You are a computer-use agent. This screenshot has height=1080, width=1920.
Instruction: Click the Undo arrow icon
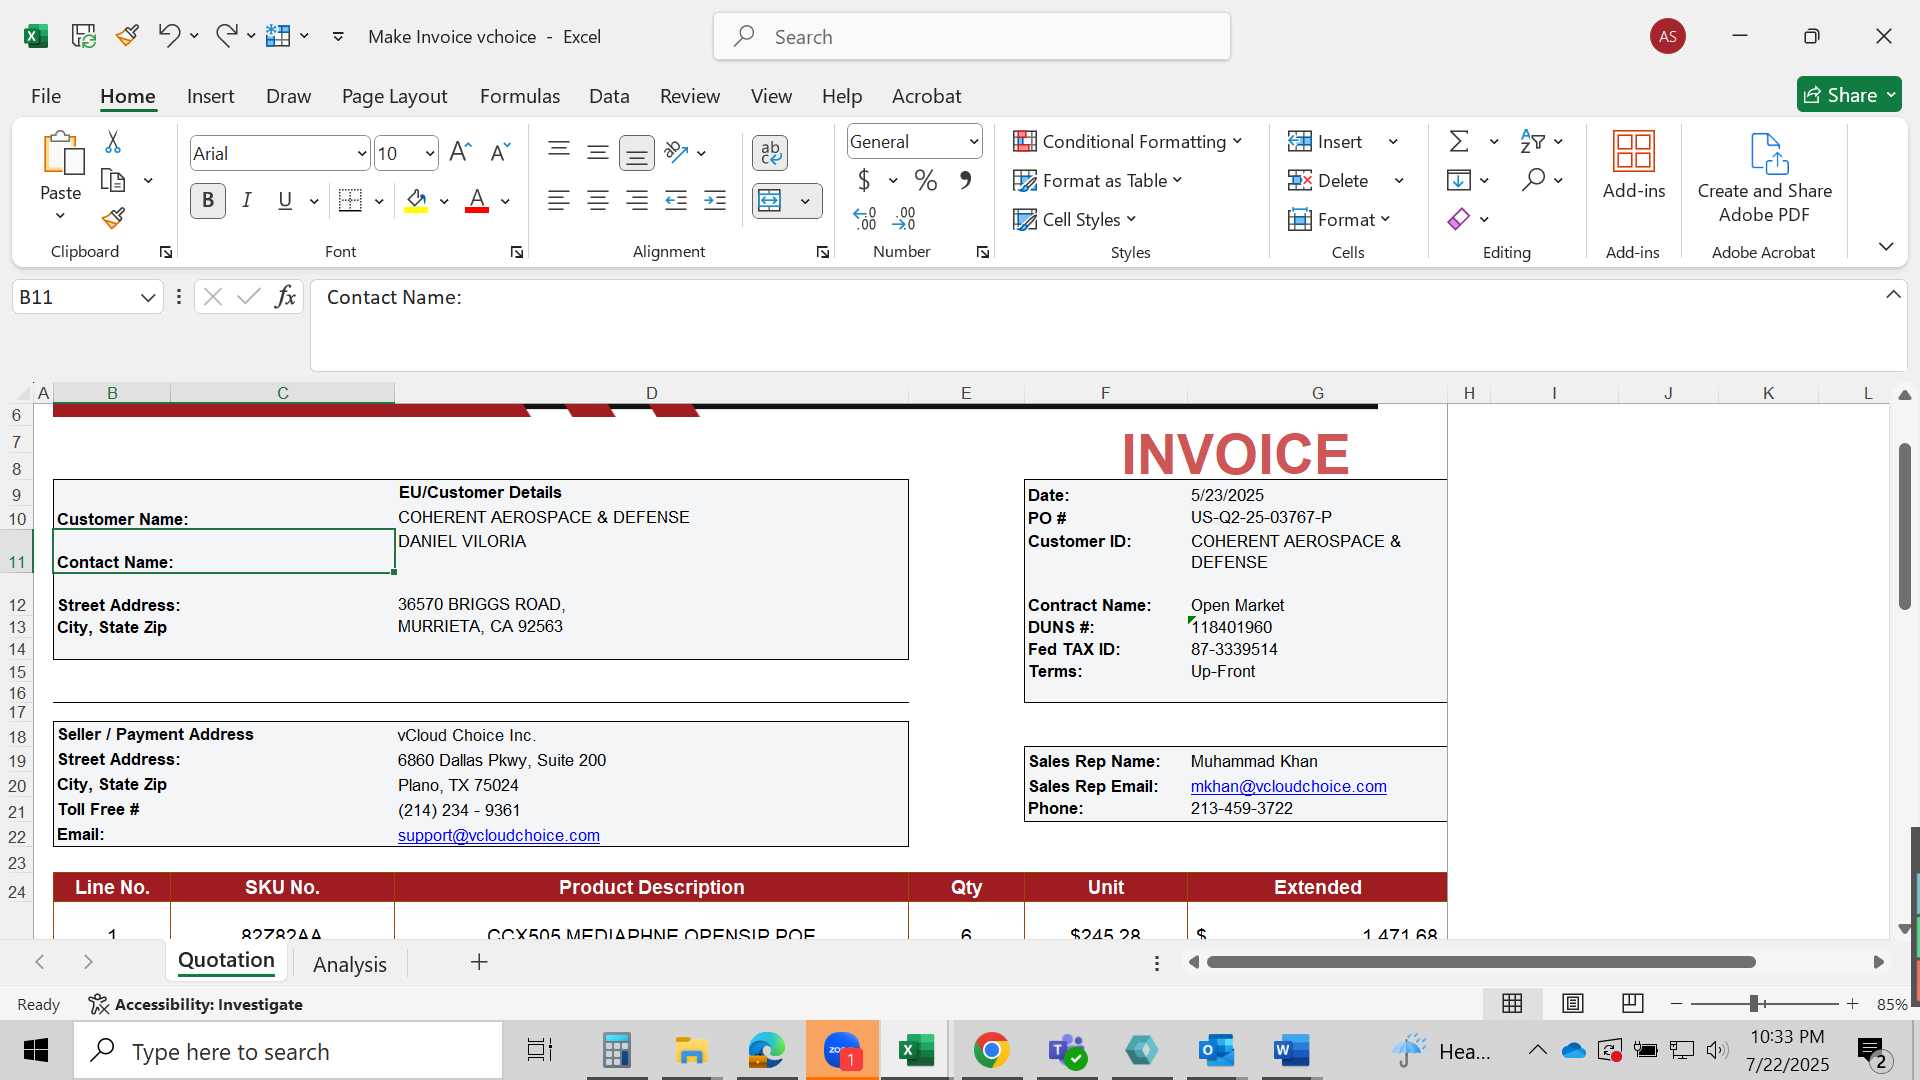(168, 36)
